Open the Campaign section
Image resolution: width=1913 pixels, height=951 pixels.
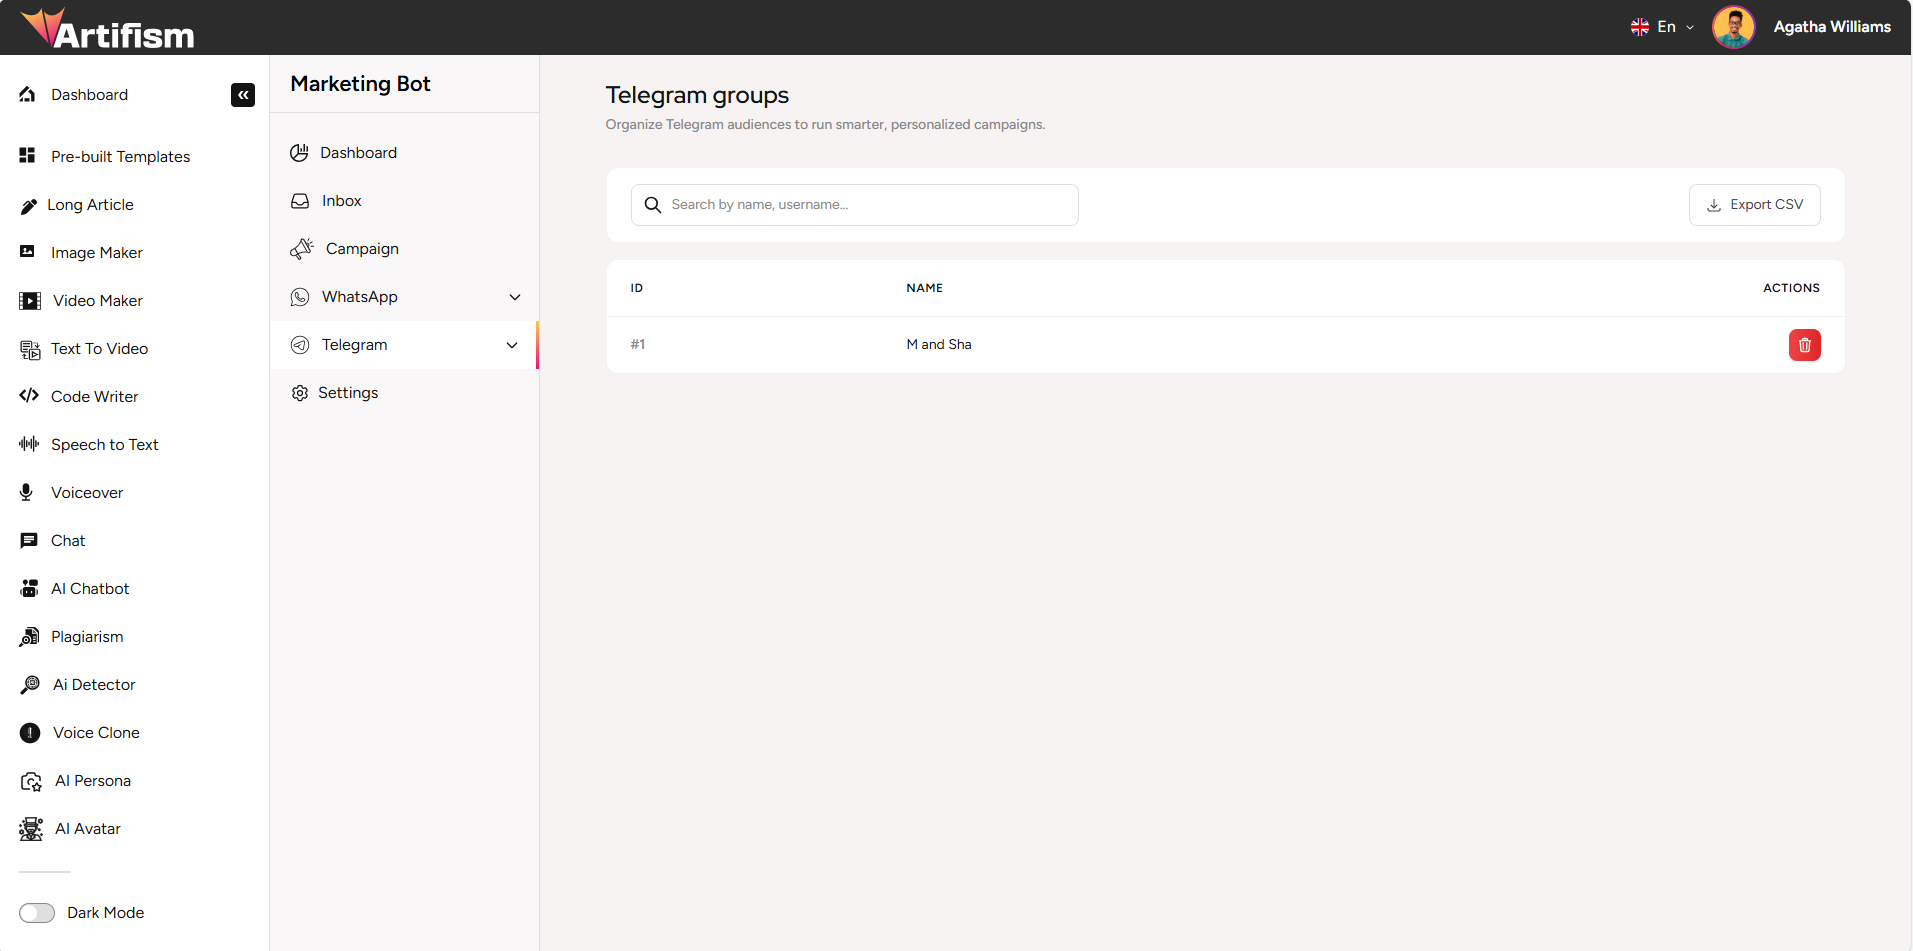[x=361, y=248]
